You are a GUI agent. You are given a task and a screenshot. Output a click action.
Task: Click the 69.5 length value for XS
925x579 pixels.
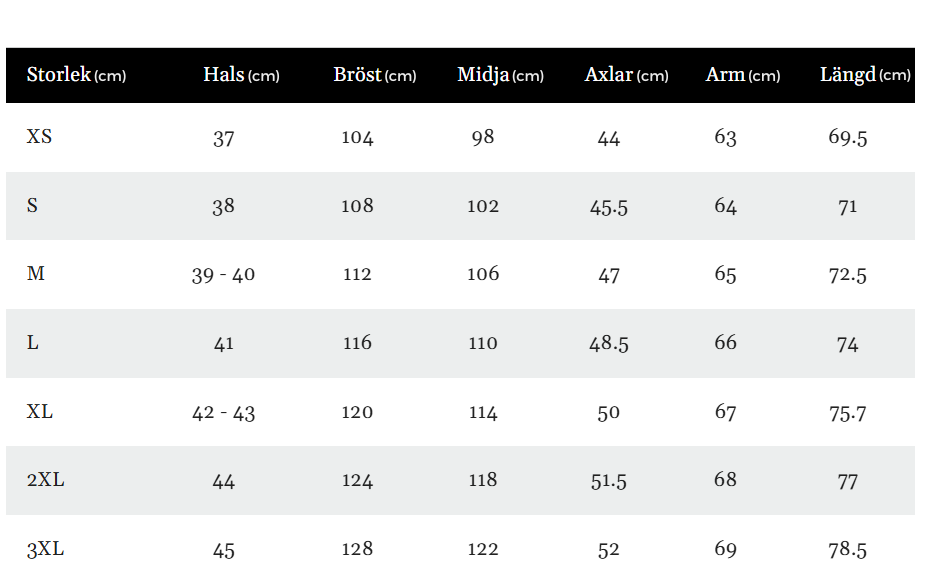[848, 138]
